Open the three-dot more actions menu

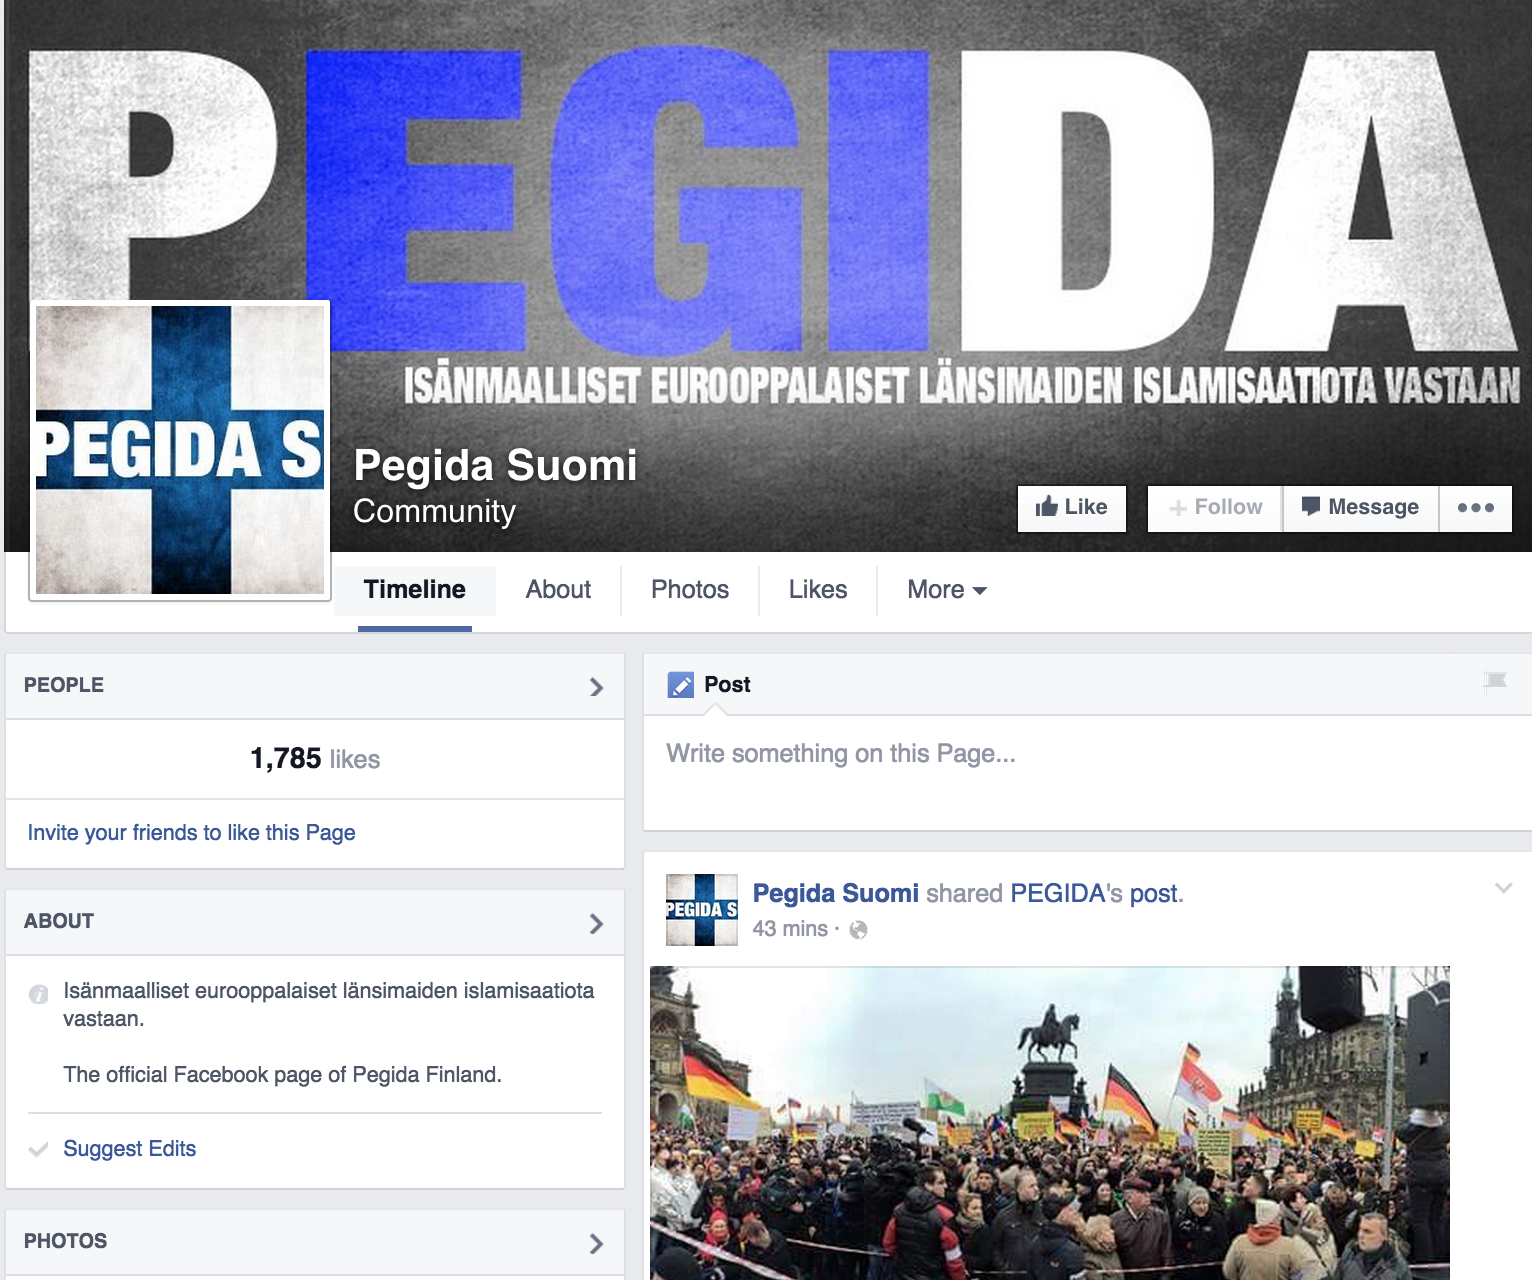coord(1475,508)
